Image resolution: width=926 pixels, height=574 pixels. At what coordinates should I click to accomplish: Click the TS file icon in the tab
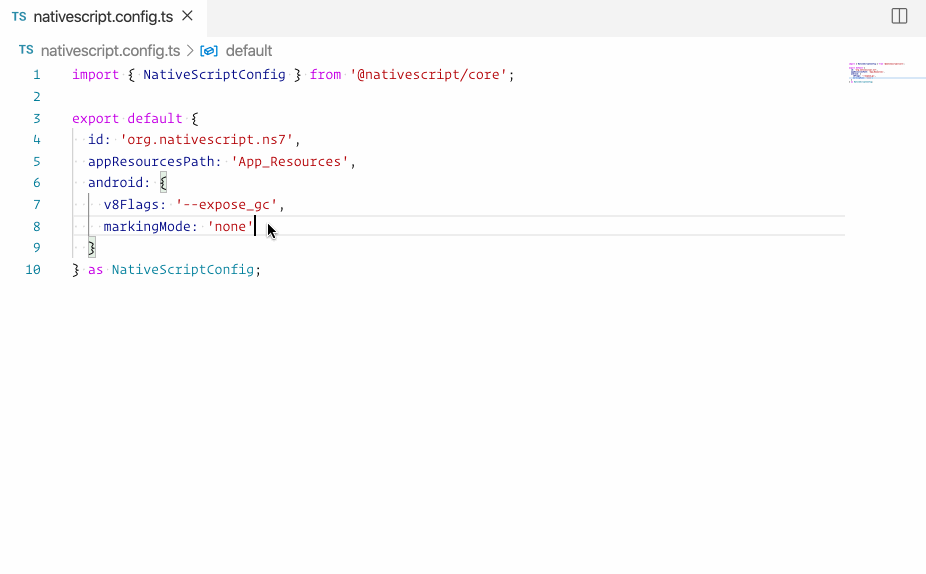(19, 17)
